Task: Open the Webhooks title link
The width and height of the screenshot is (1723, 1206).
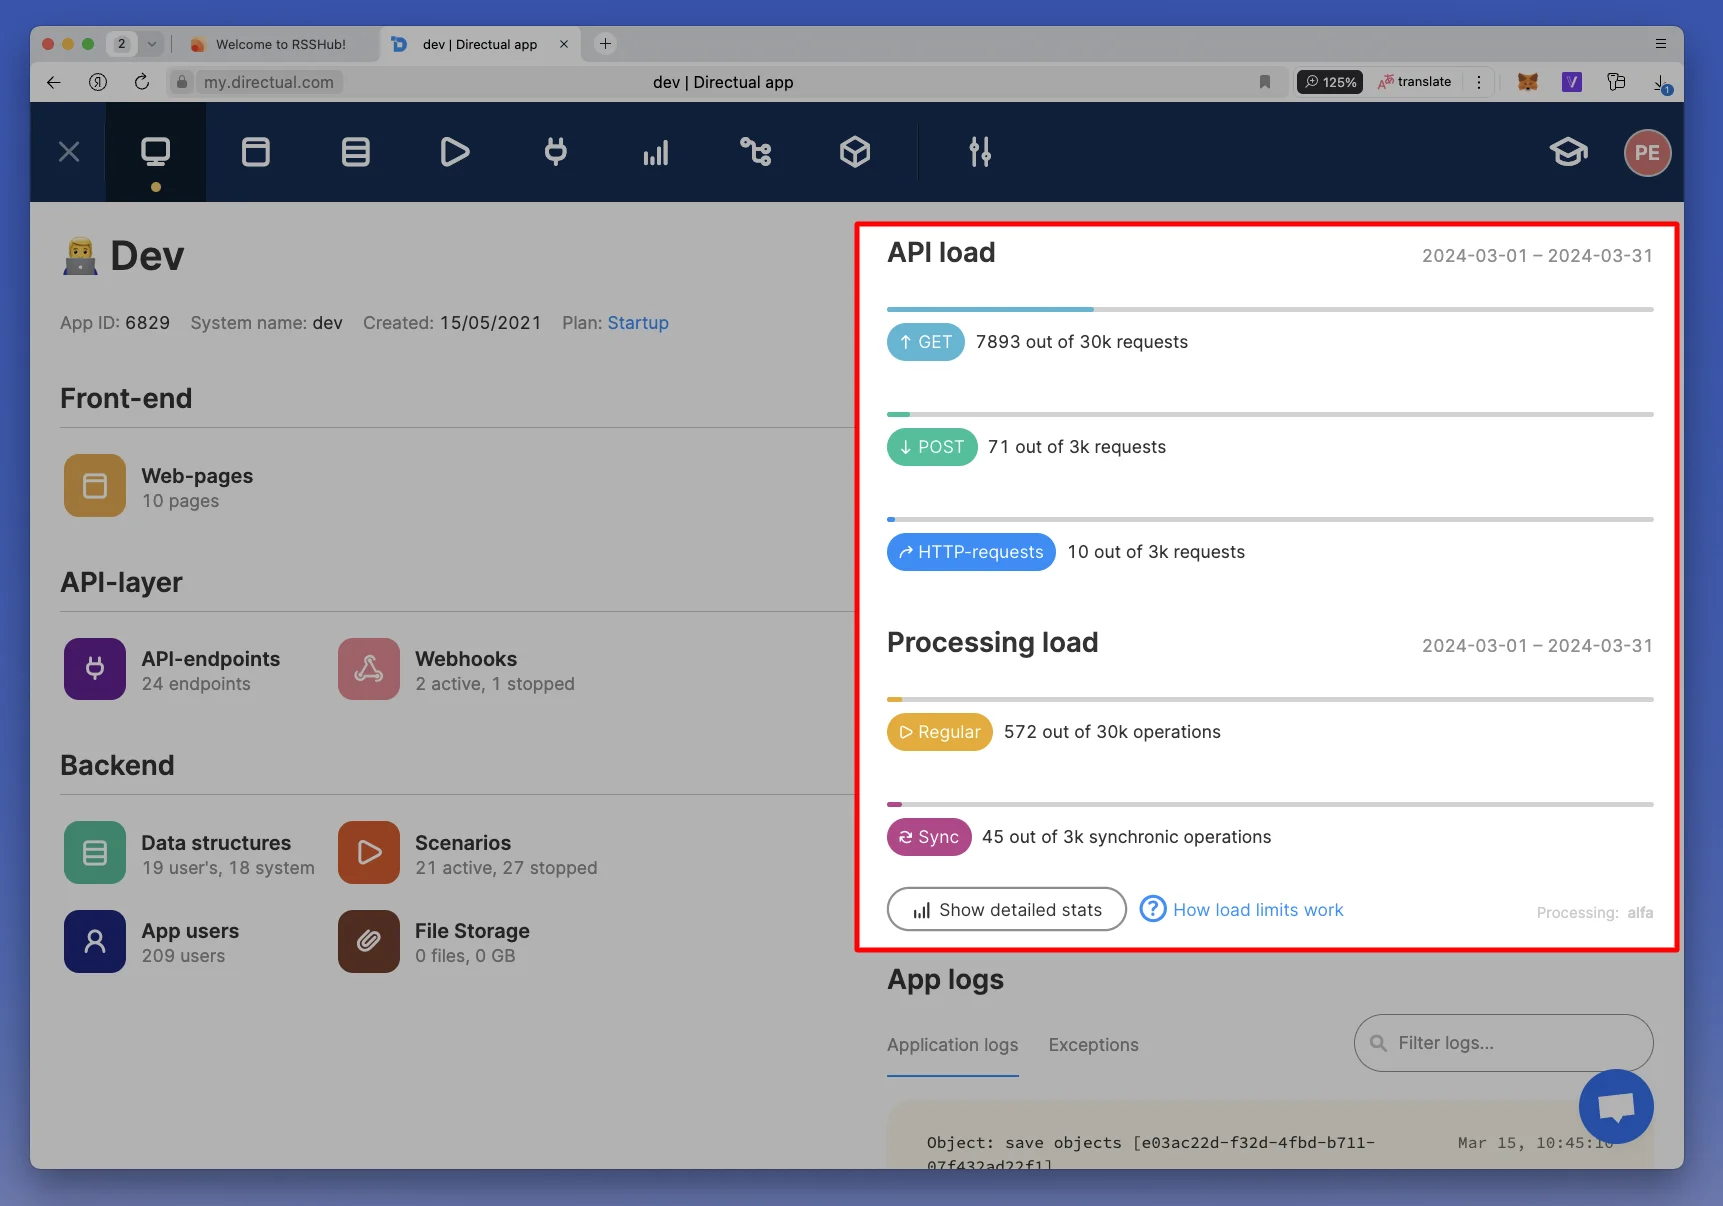Action: 466,659
